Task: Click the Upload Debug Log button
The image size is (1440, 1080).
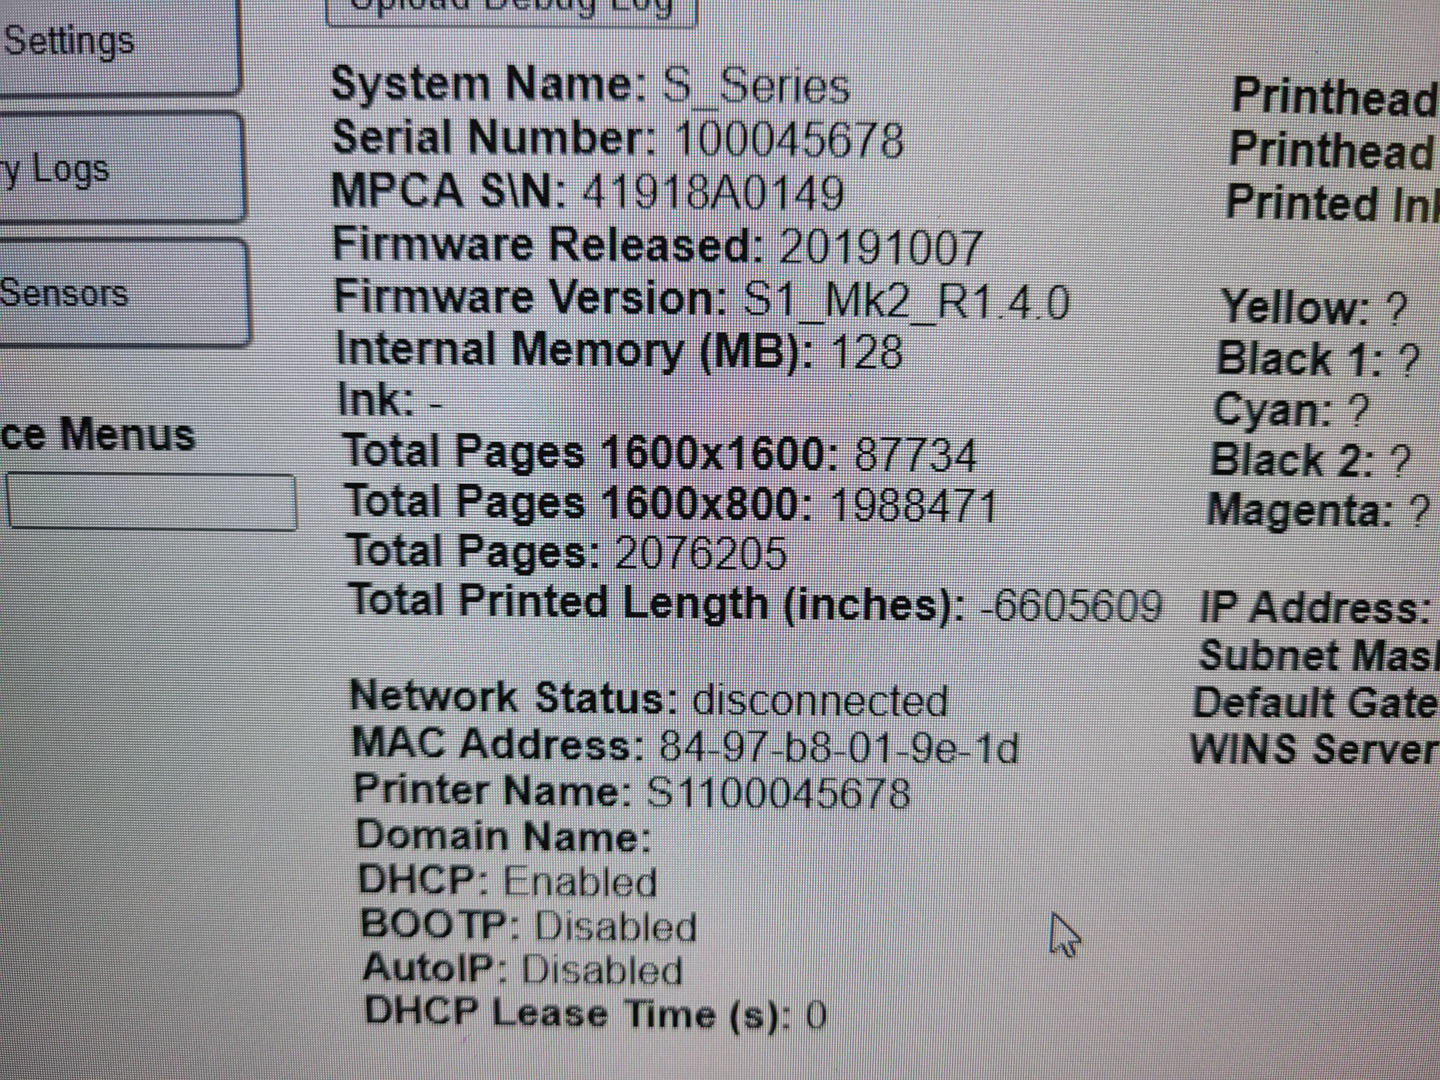Action: [511, 10]
